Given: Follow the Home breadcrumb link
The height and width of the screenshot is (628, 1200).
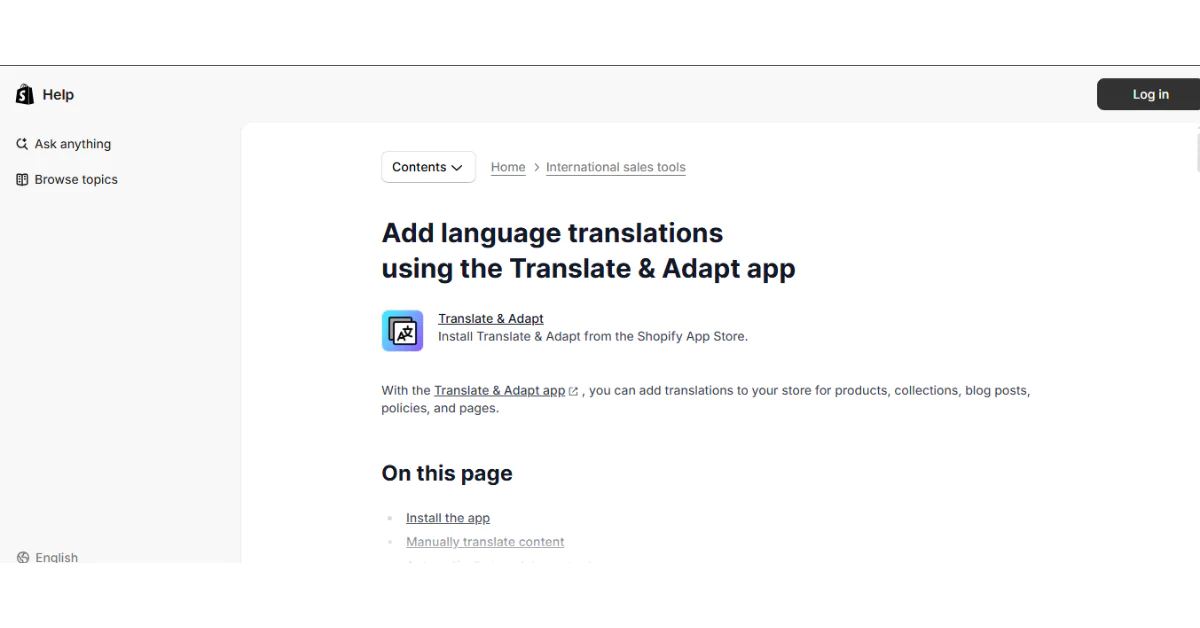Looking at the screenshot, I should click(x=508, y=167).
